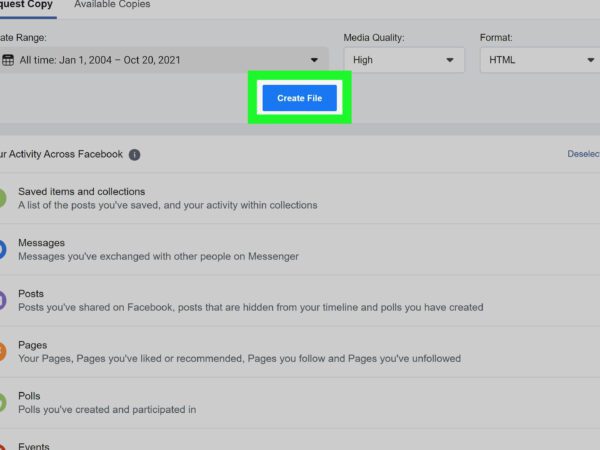Screen dimensions: 600x450
Task: Click the calendar icon in Date Range
Action: click(x=8, y=60)
